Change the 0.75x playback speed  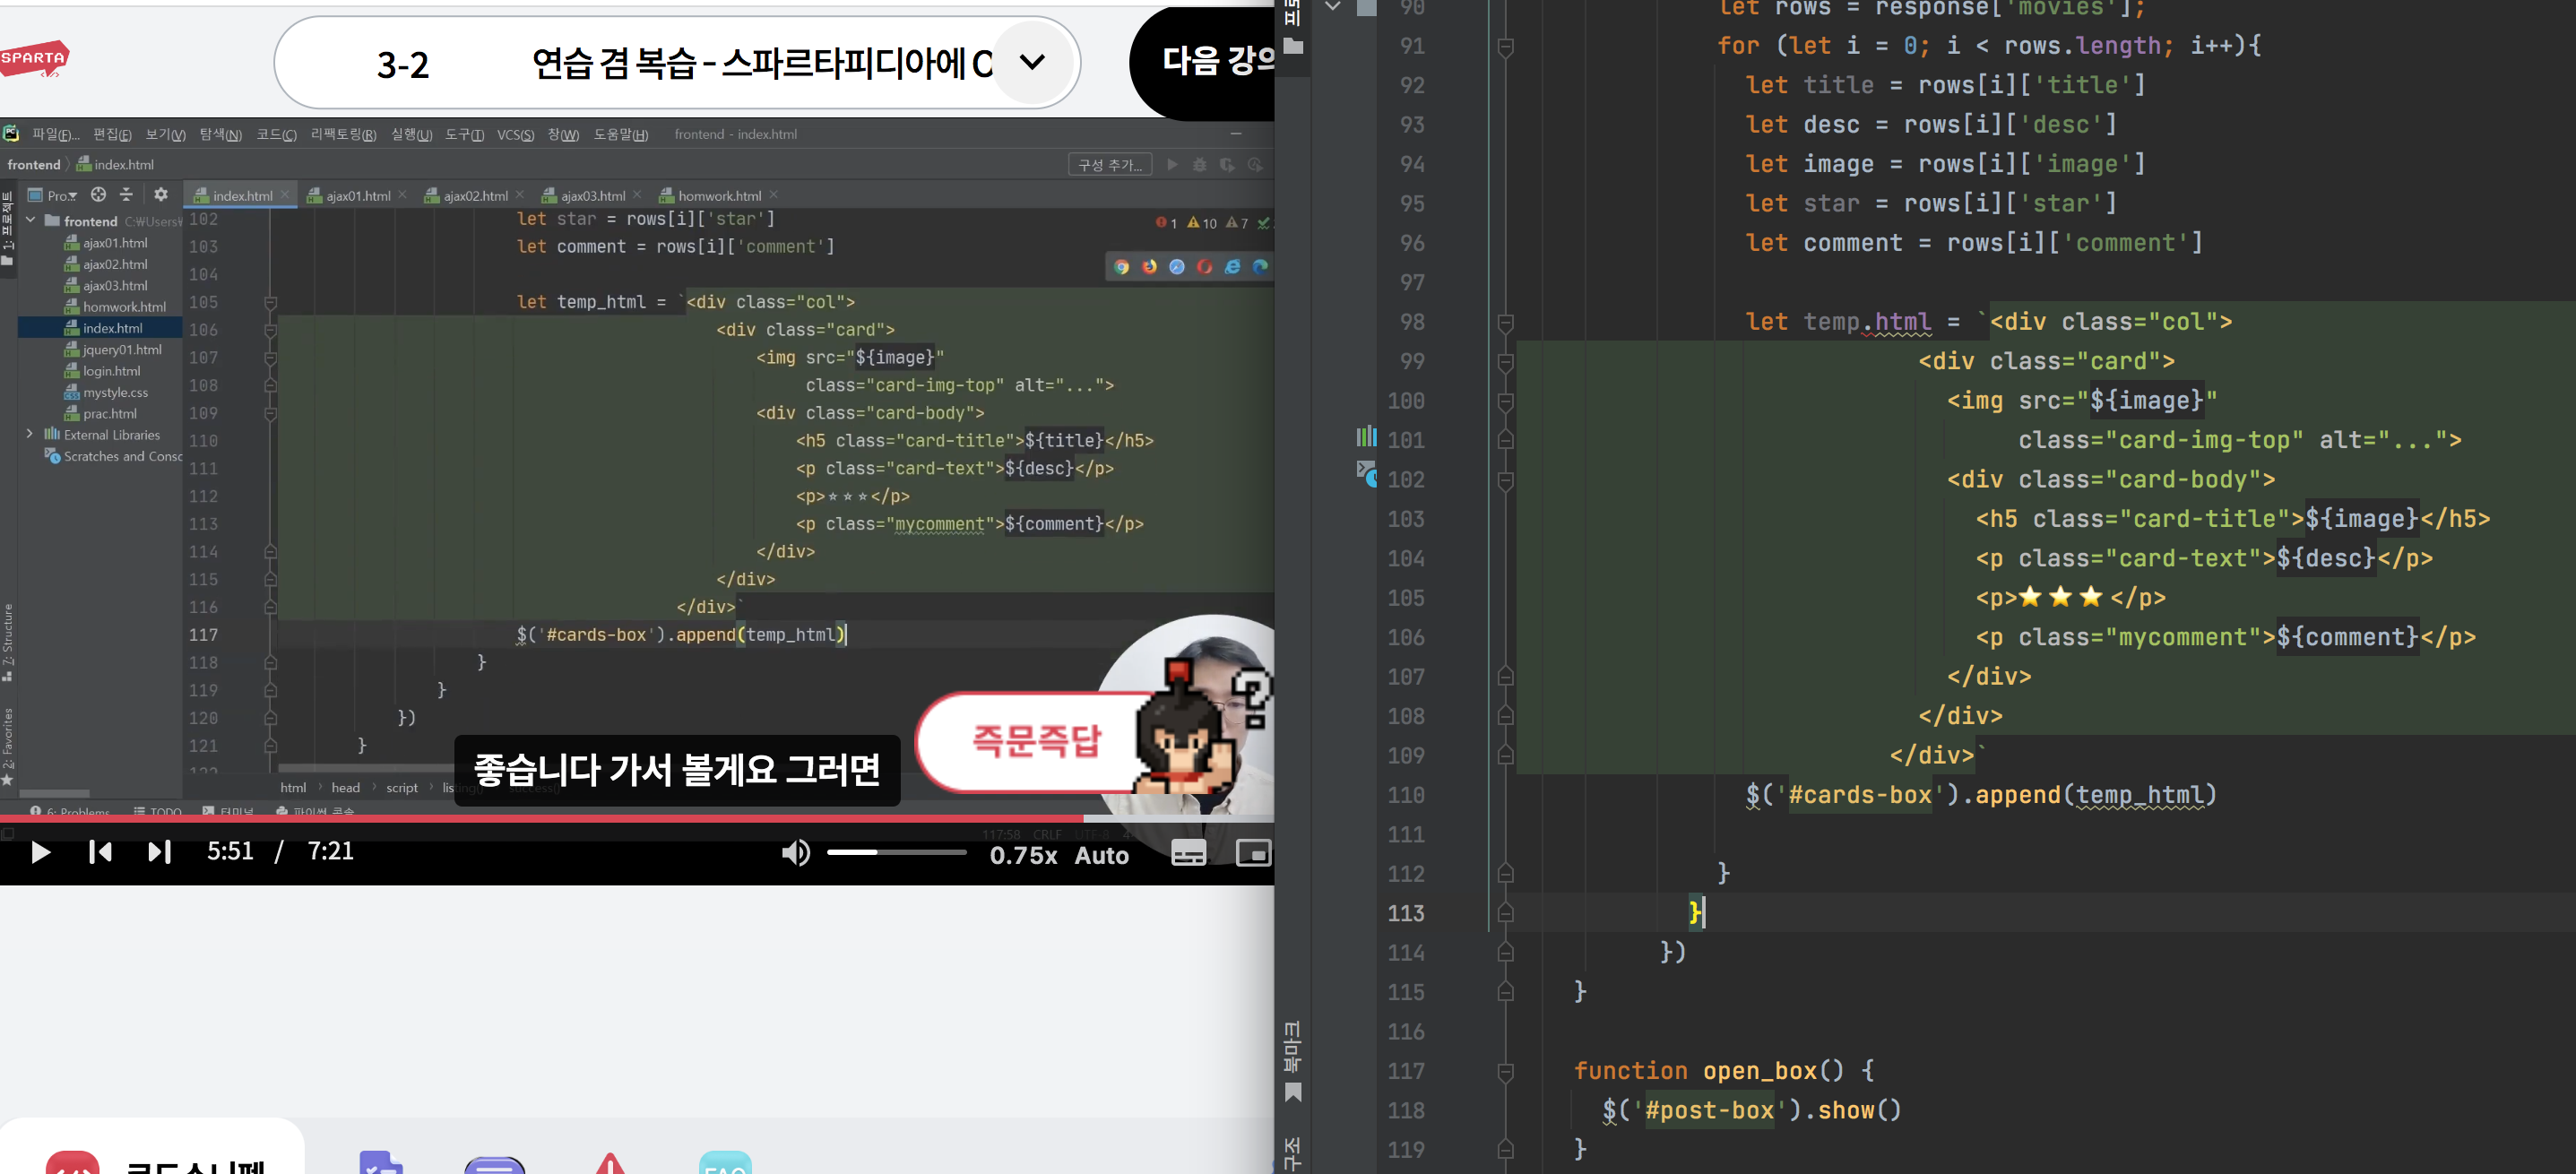point(1023,855)
